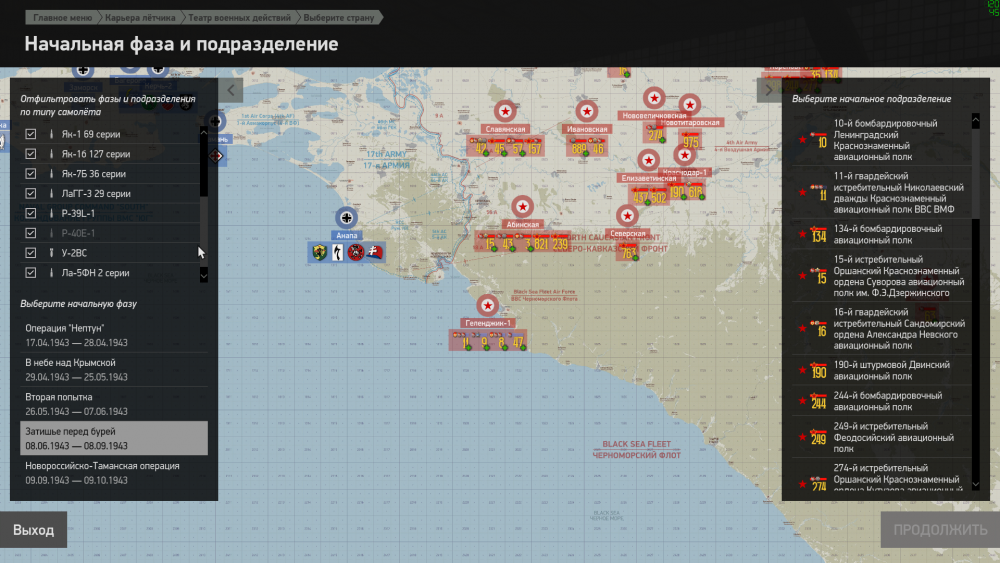Select 244-й бомбардировочный авиационный полк
Viewport: 1000px width, 563px height.
coord(881,401)
